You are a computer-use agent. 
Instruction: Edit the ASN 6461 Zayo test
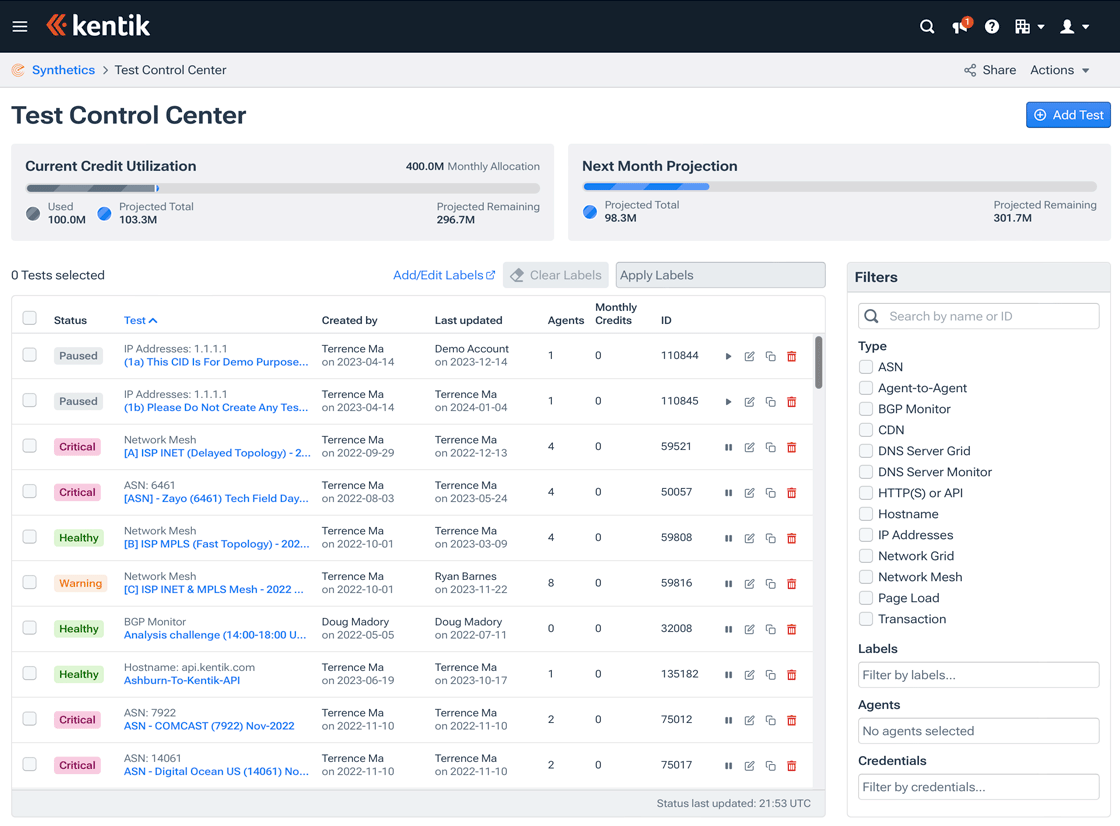(x=749, y=492)
